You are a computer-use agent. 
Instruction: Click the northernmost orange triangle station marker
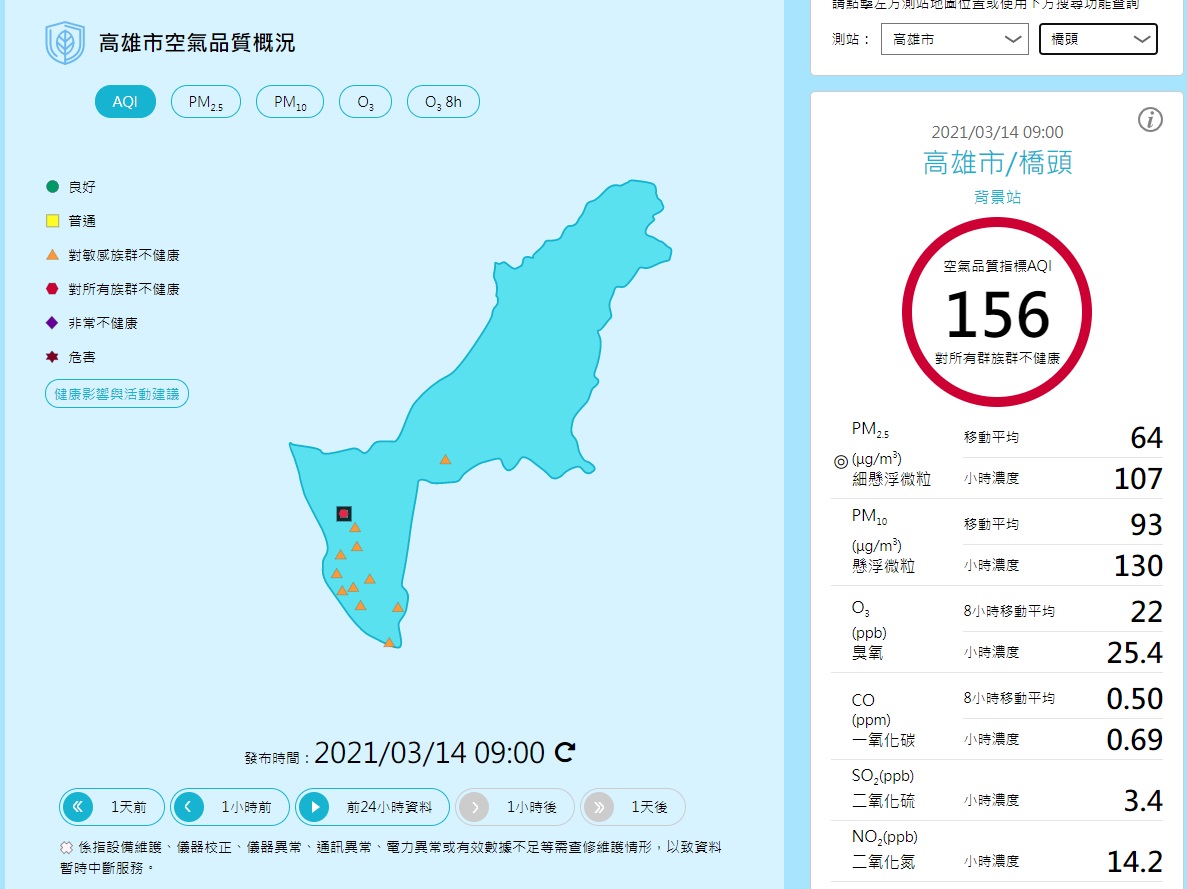(445, 459)
